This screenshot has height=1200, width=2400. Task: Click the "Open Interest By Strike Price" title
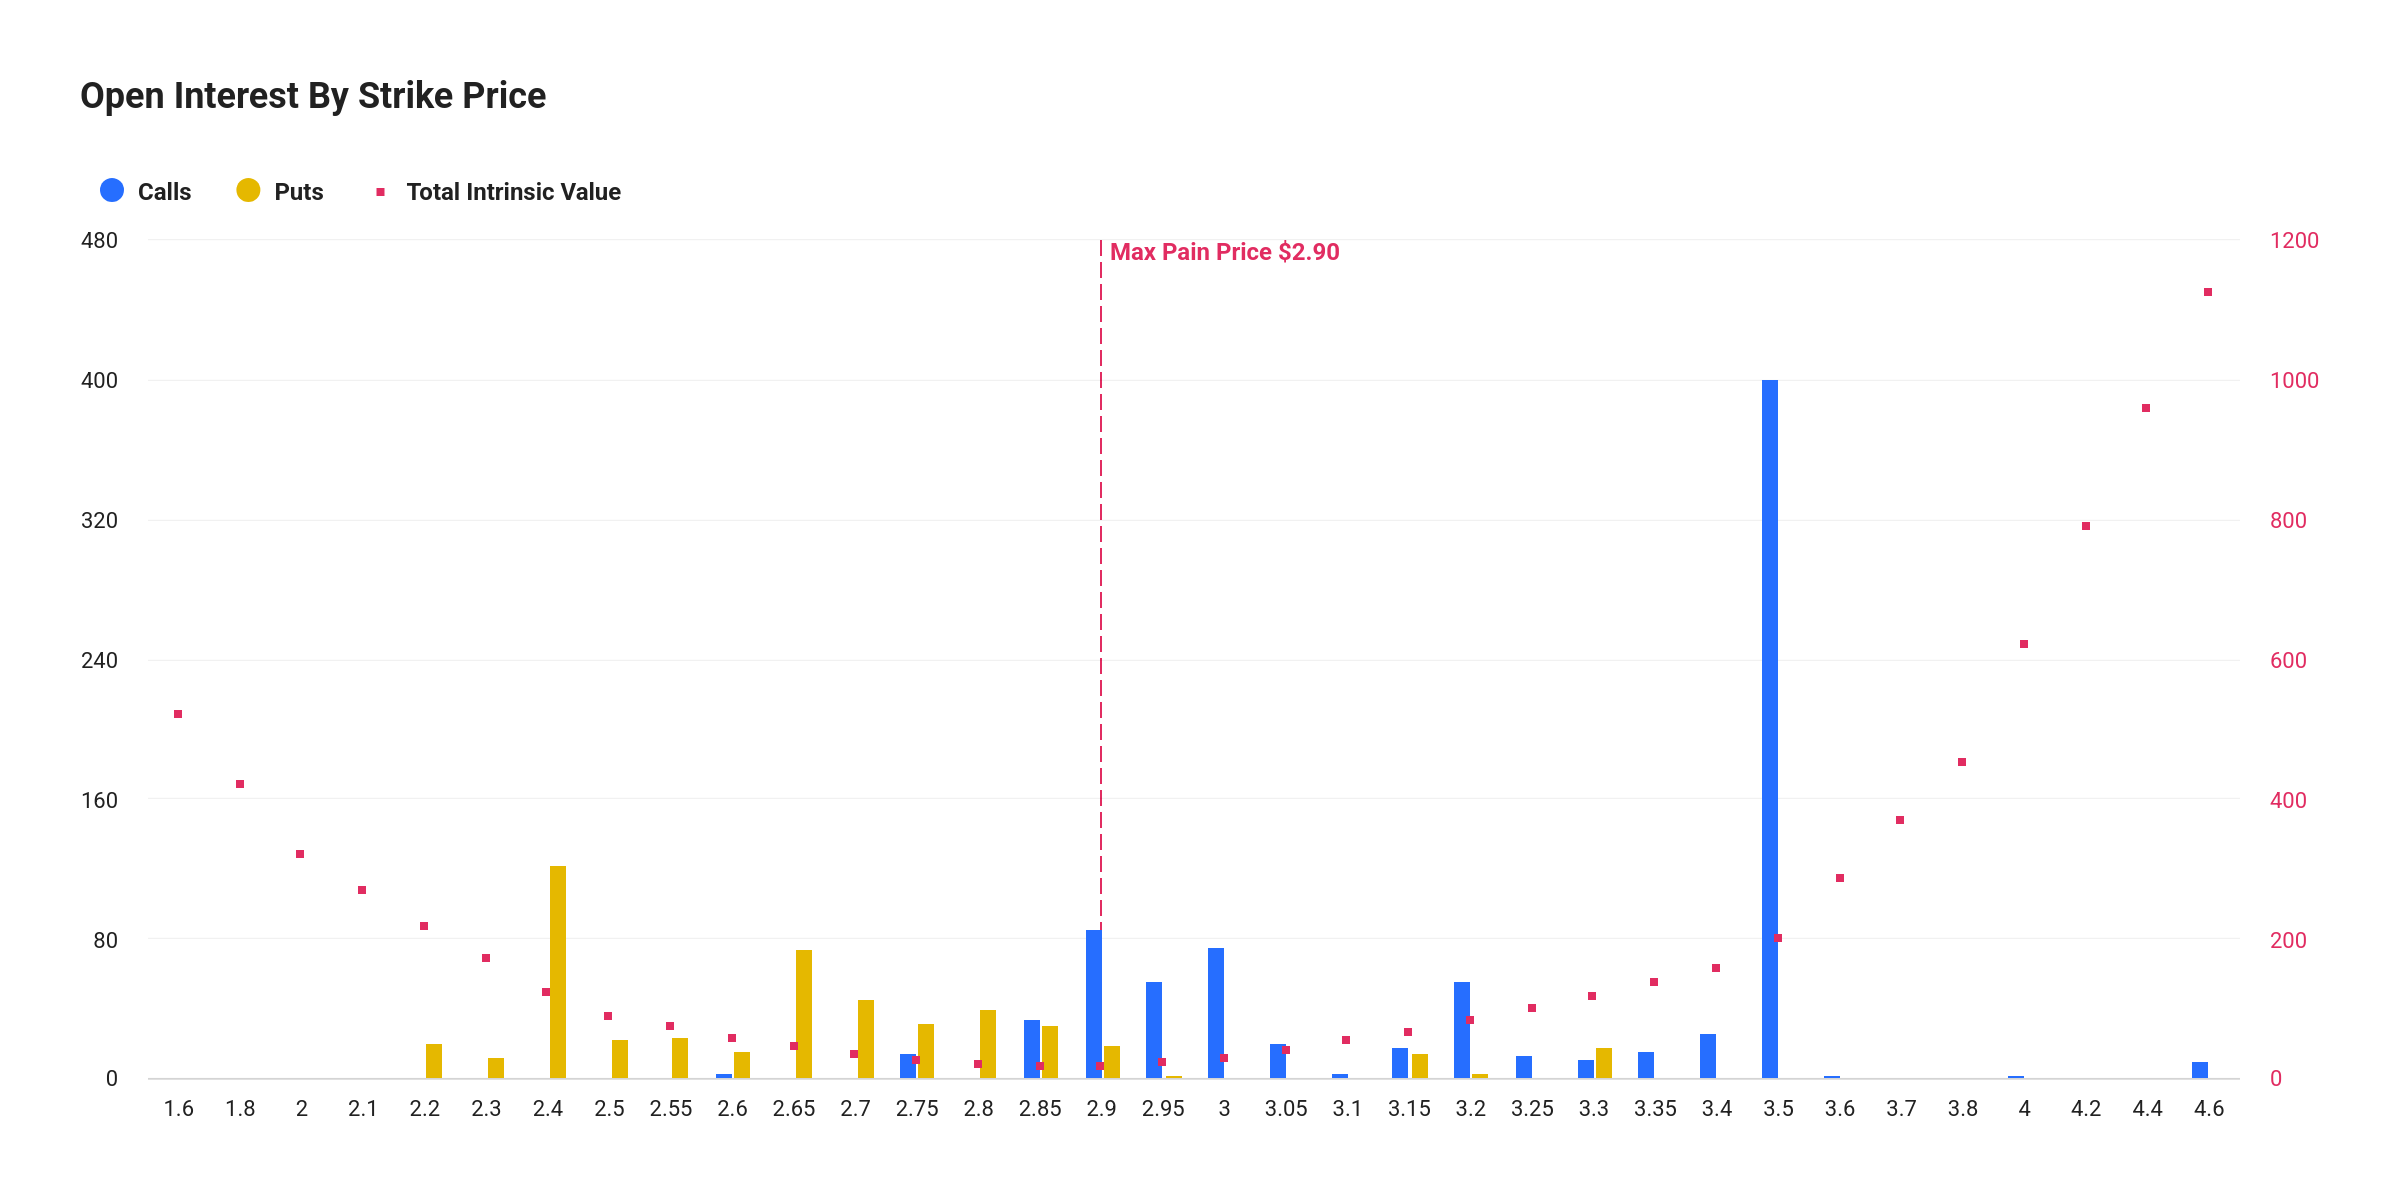[x=313, y=96]
